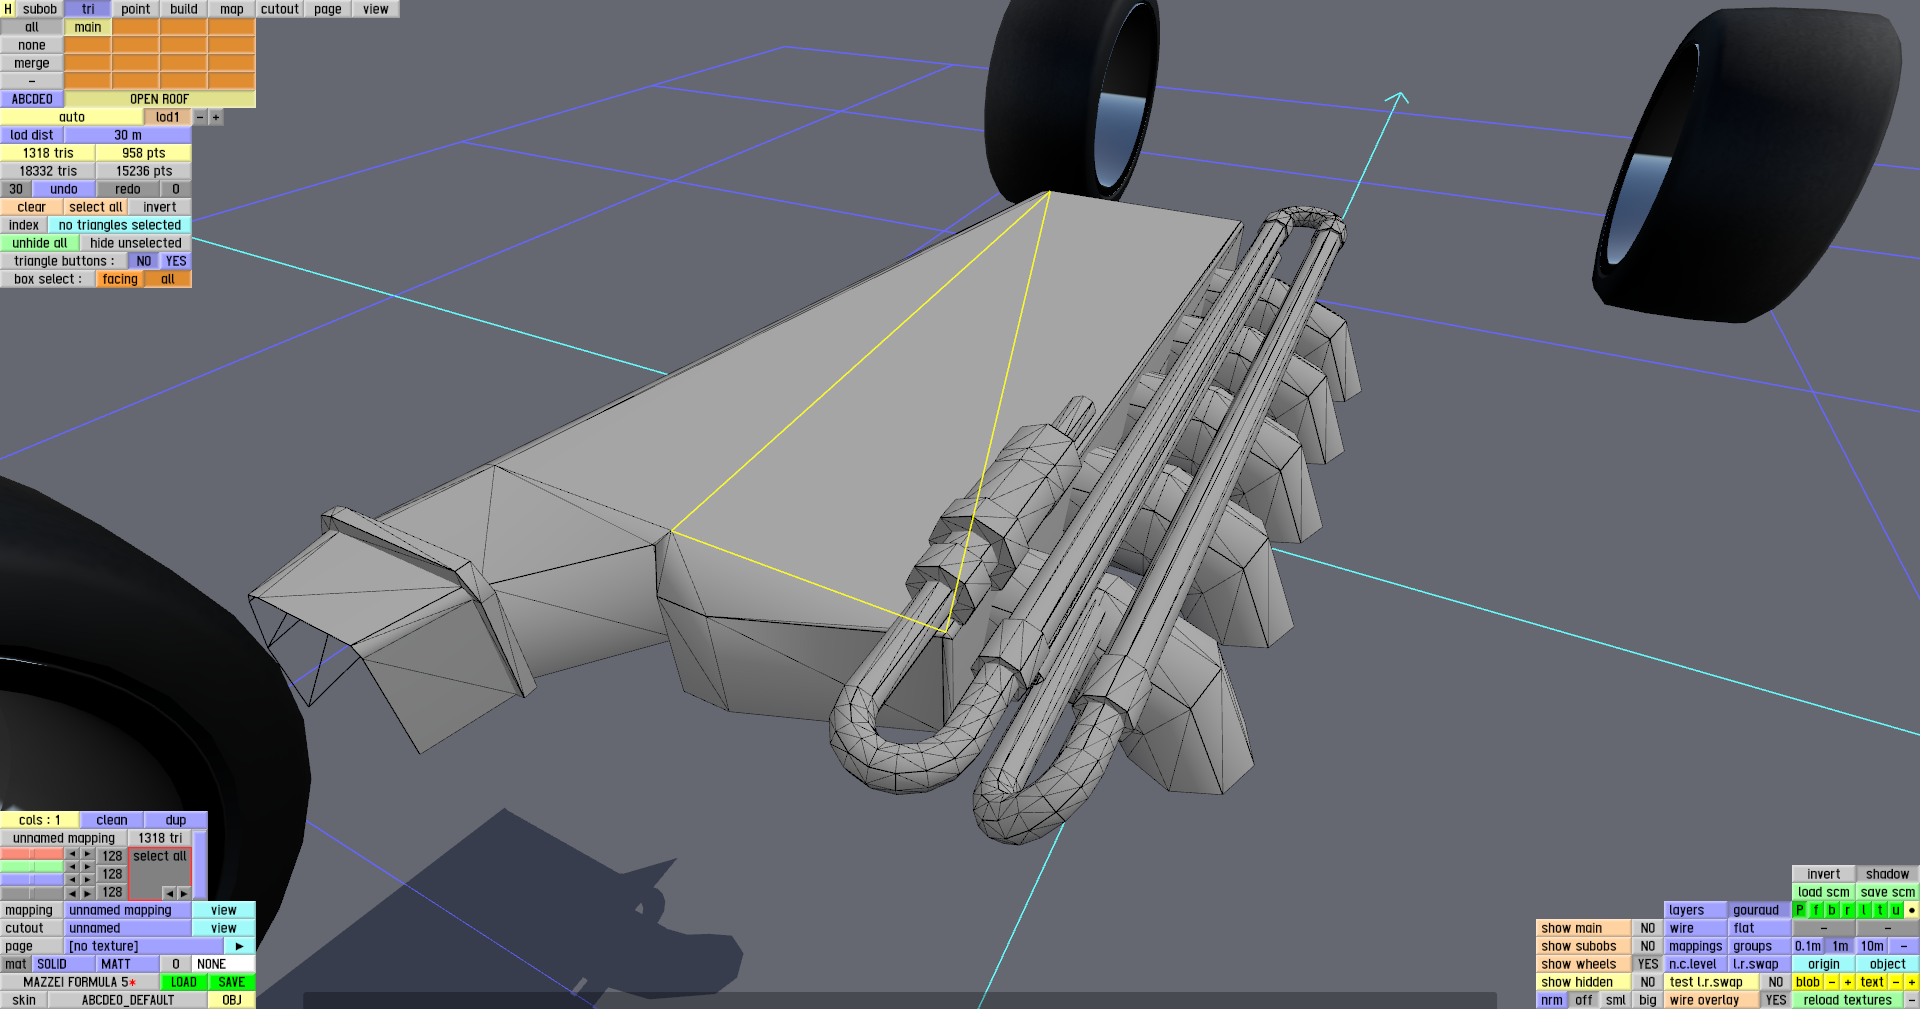Click the plus button after blob
Screen dimensions: 1920x1009
[x=1848, y=982]
